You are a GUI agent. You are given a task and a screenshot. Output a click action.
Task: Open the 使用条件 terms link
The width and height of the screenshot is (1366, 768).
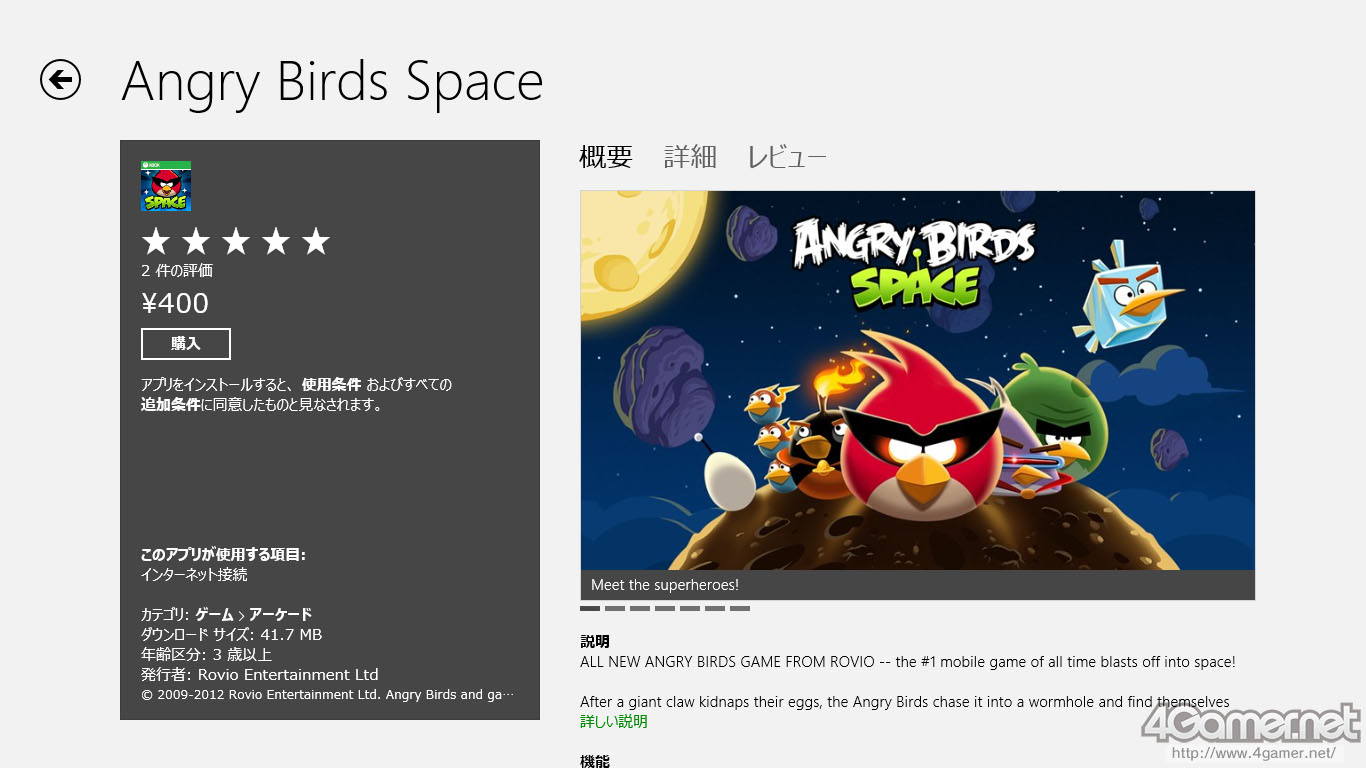[x=331, y=385]
